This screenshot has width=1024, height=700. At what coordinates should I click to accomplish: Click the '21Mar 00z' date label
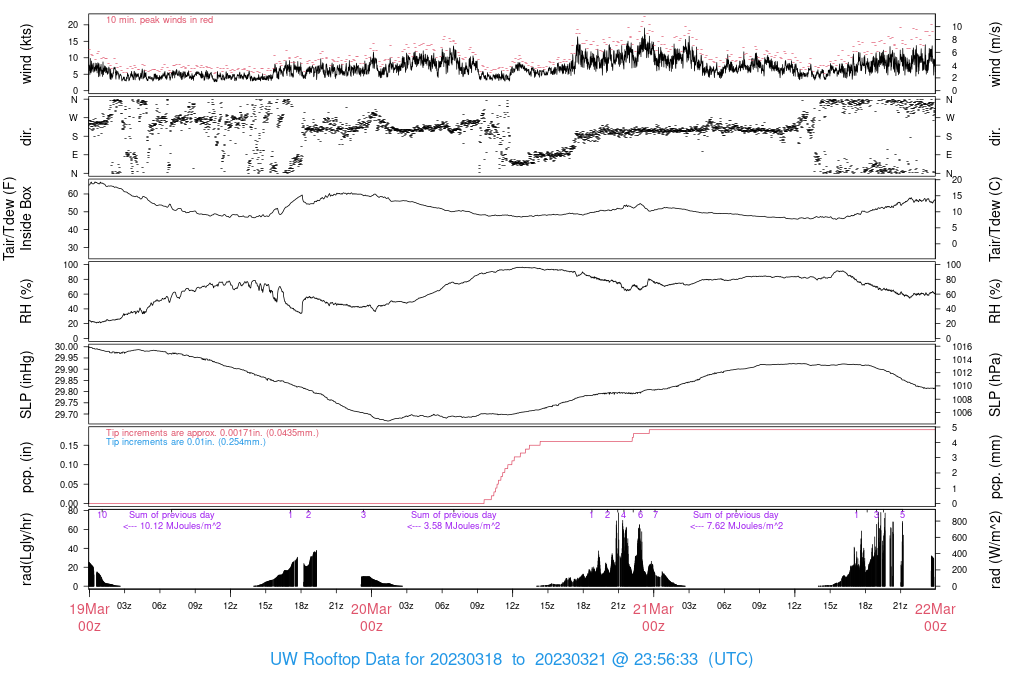pyautogui.click(x=653, y=617)
